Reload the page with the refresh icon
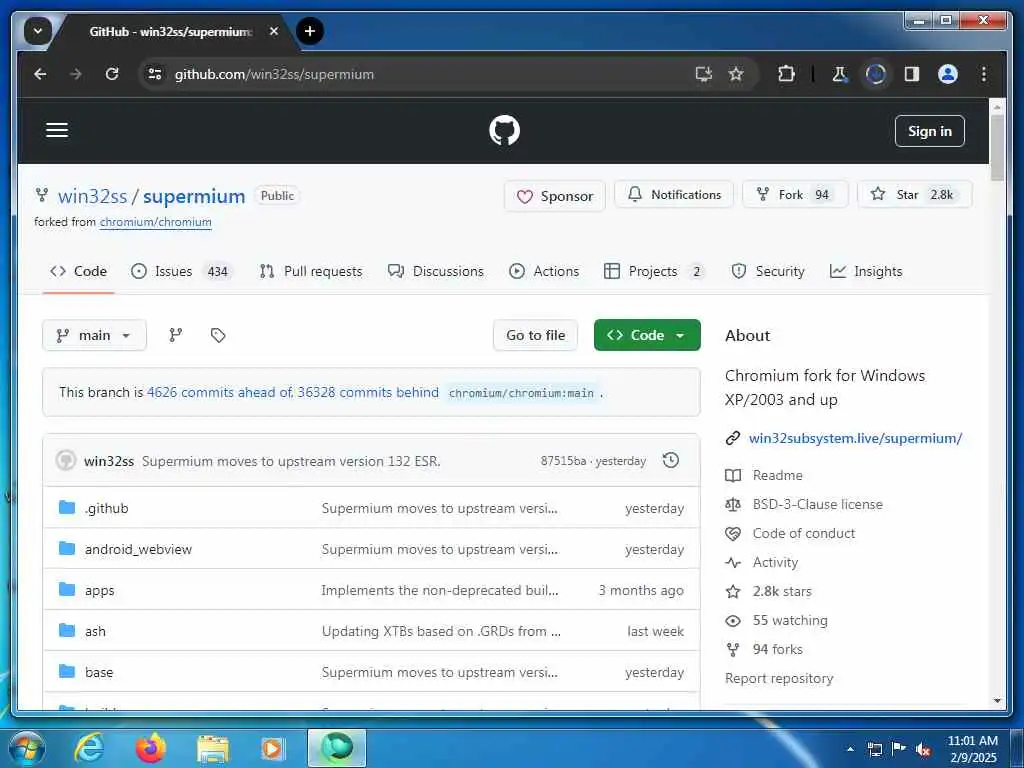 [112, 74]
